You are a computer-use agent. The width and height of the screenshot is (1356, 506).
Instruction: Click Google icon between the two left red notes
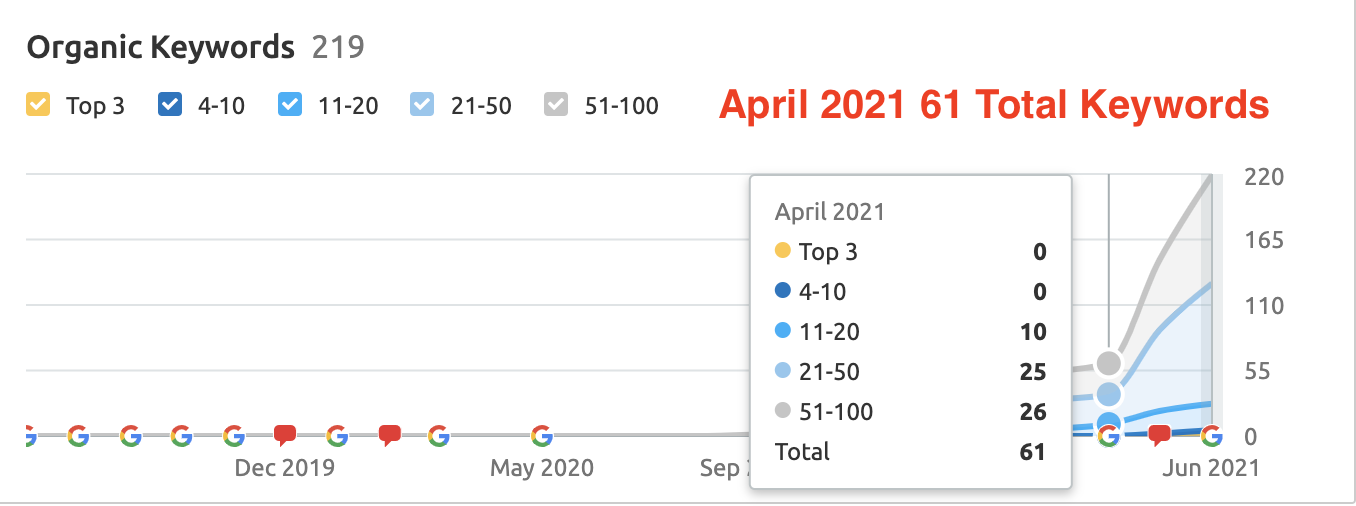[x=337, y=435]
